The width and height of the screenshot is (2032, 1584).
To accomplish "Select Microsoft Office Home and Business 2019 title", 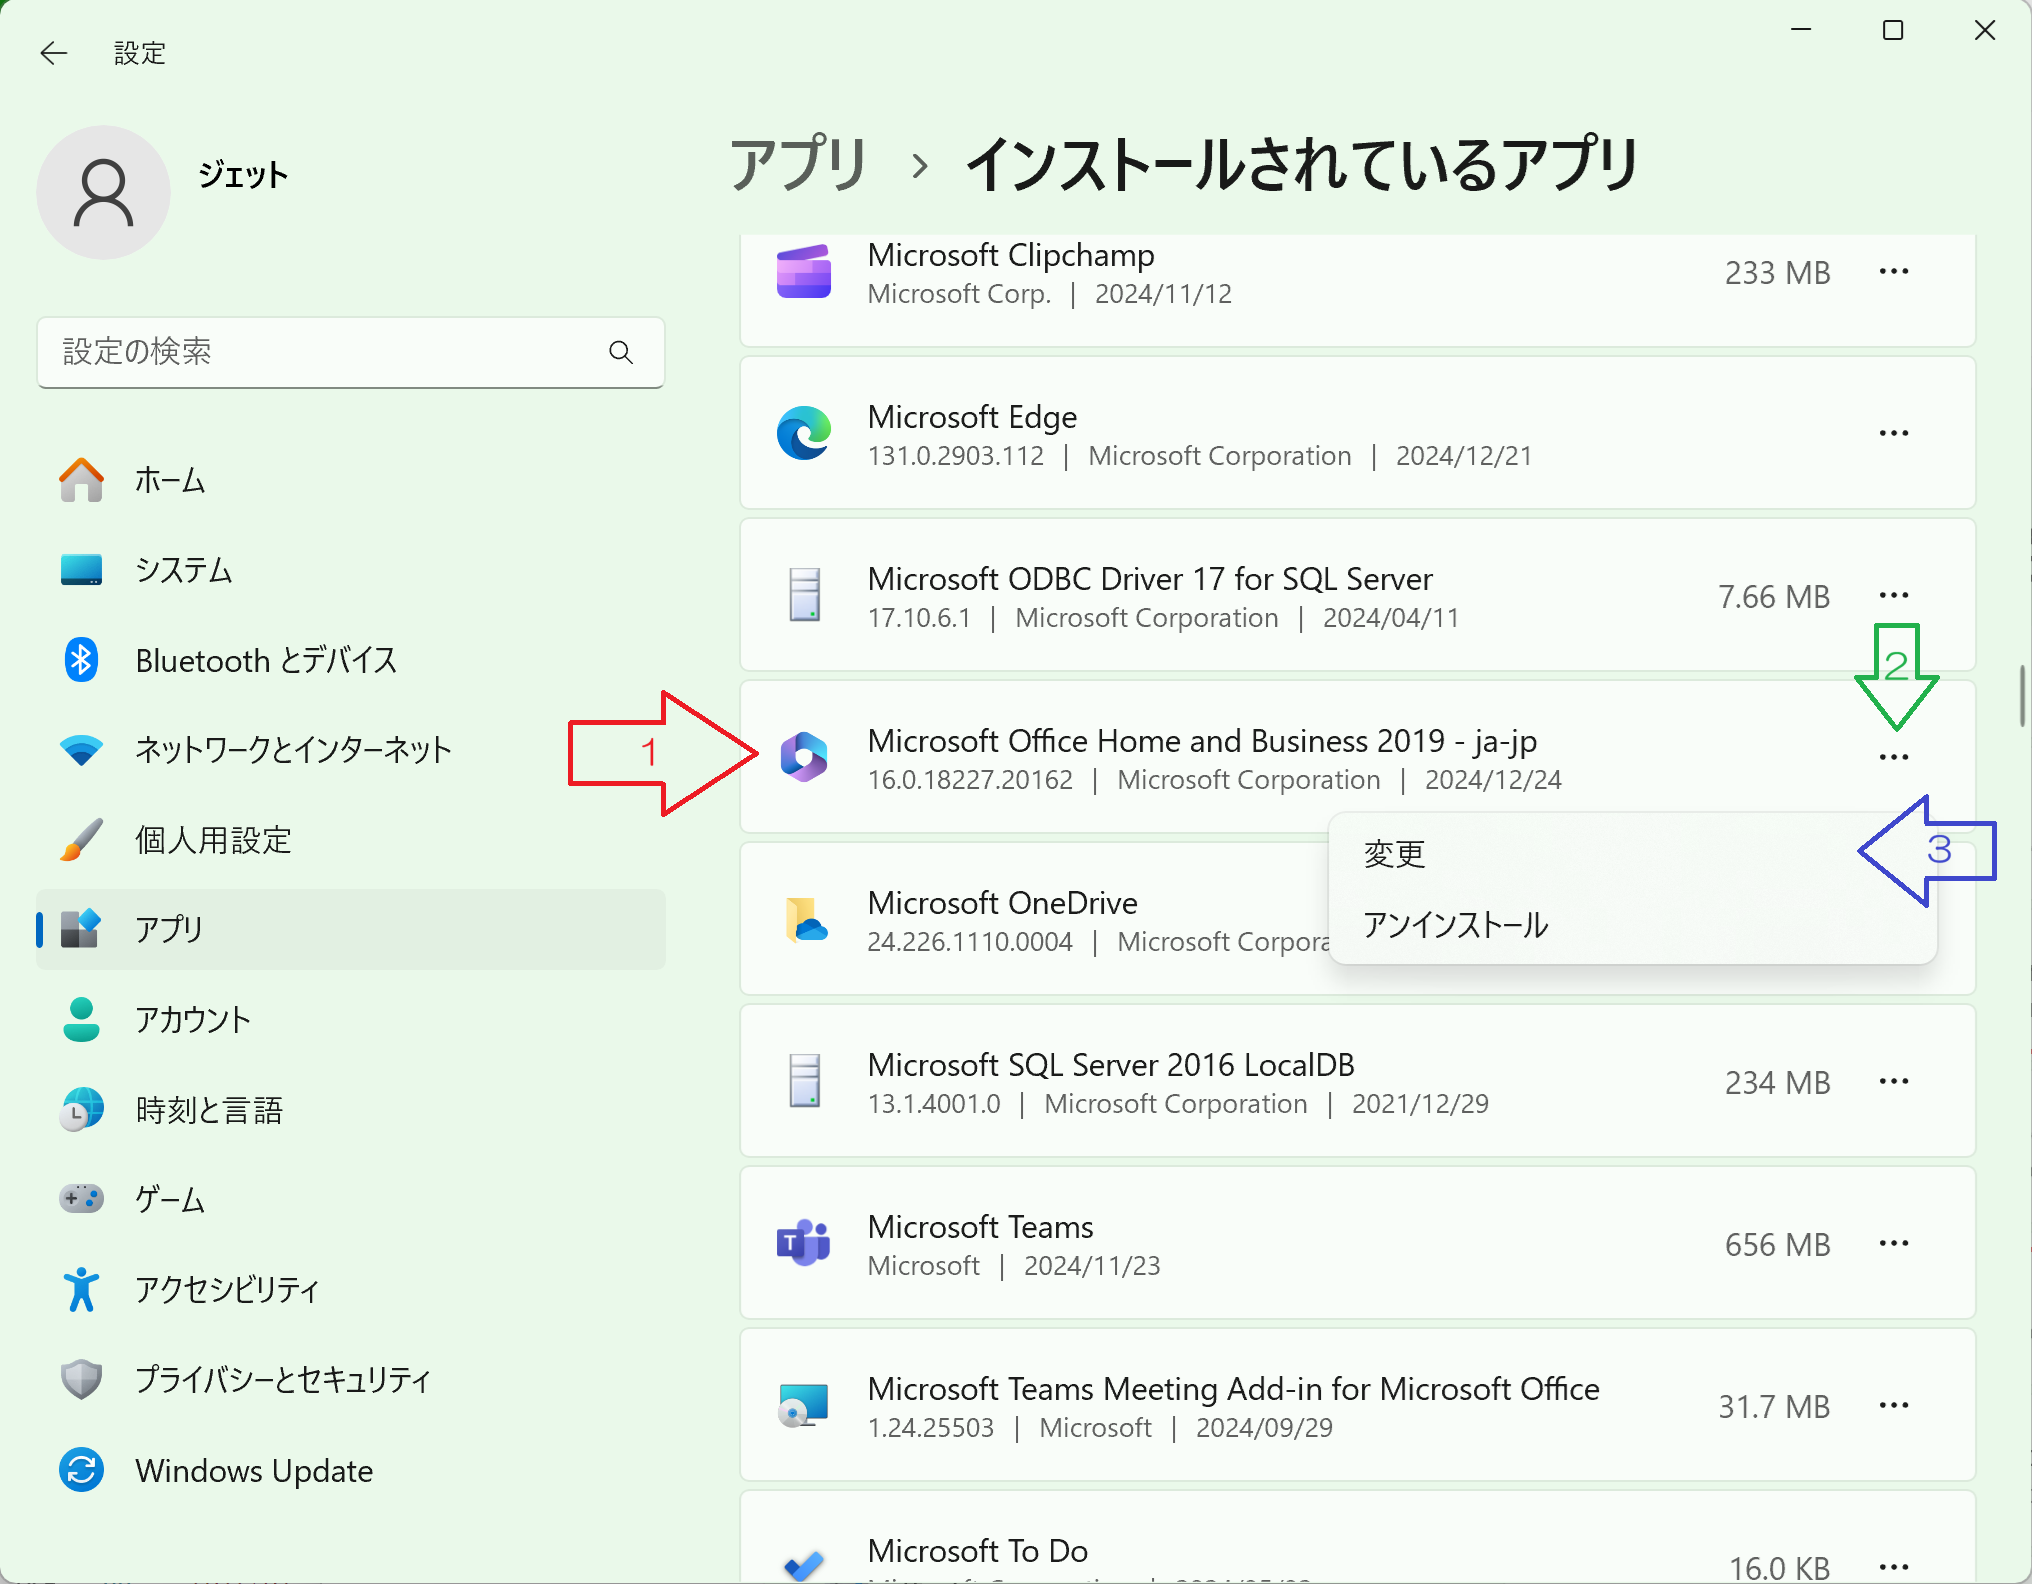I will (x=1202, y=741).
